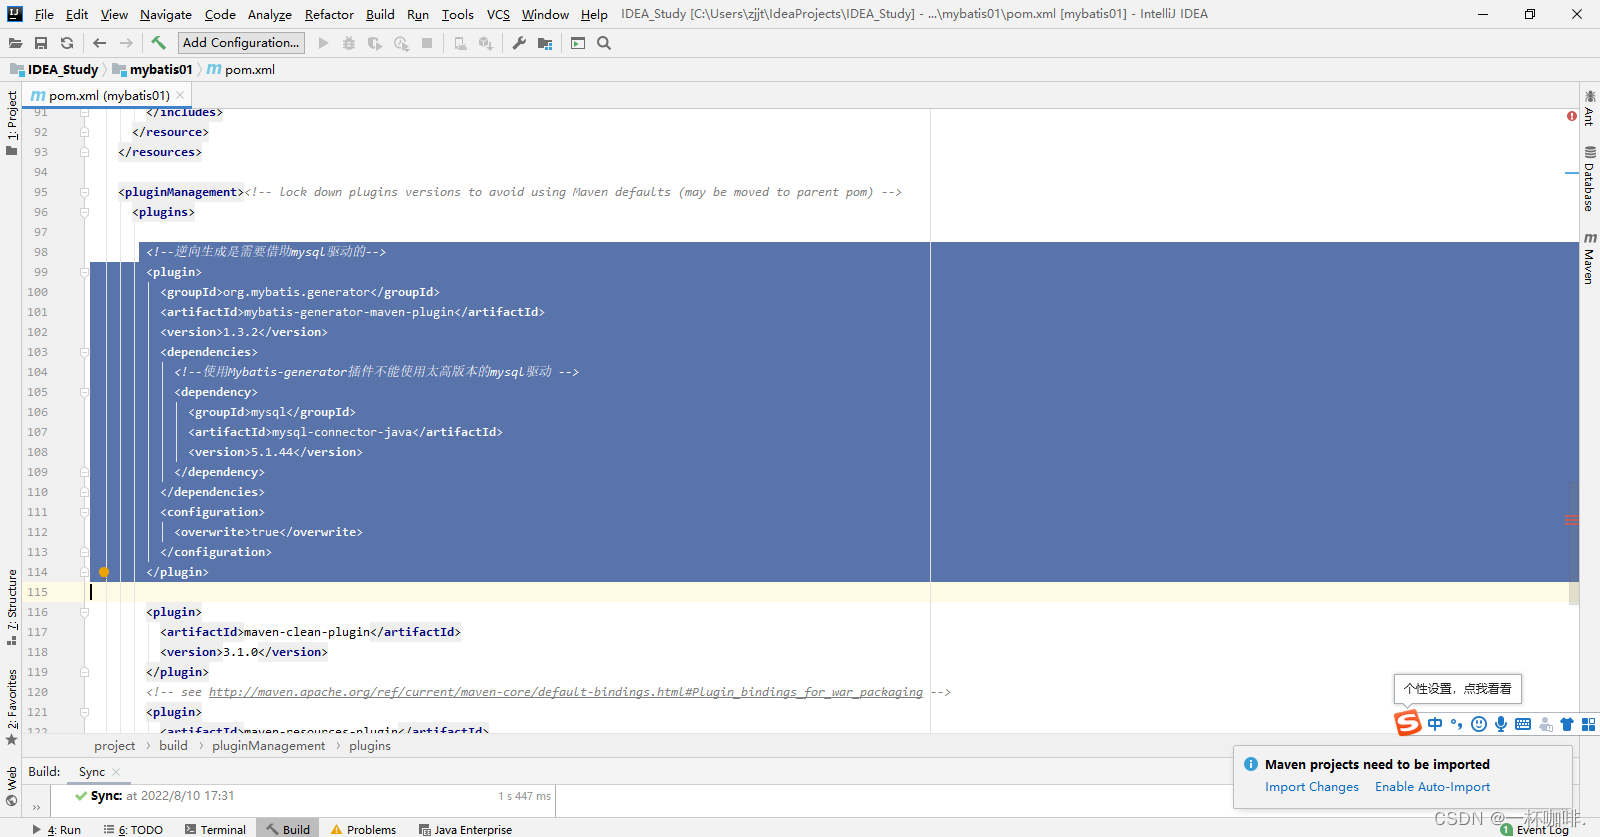This screenshot has width=1600, height=837.
Task: Collapse plugin fold marker on line 121
Action: click(85, 712)
